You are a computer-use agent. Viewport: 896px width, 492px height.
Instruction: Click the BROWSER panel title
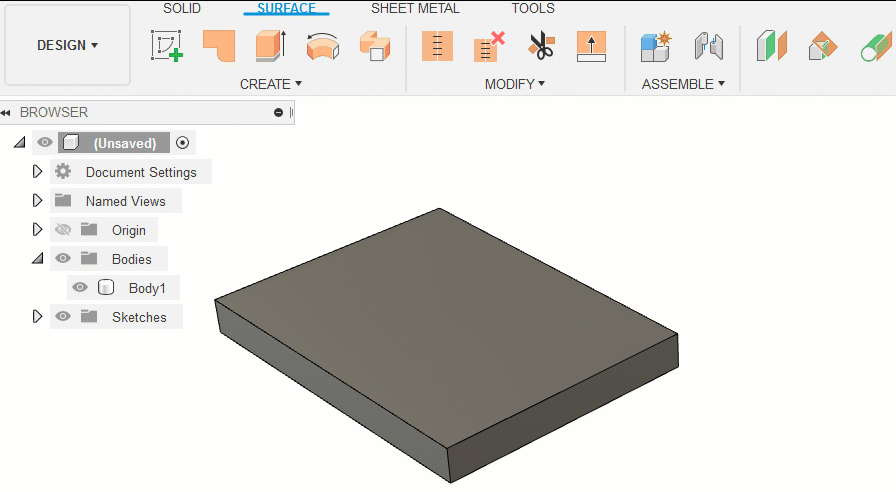[54, 112]
